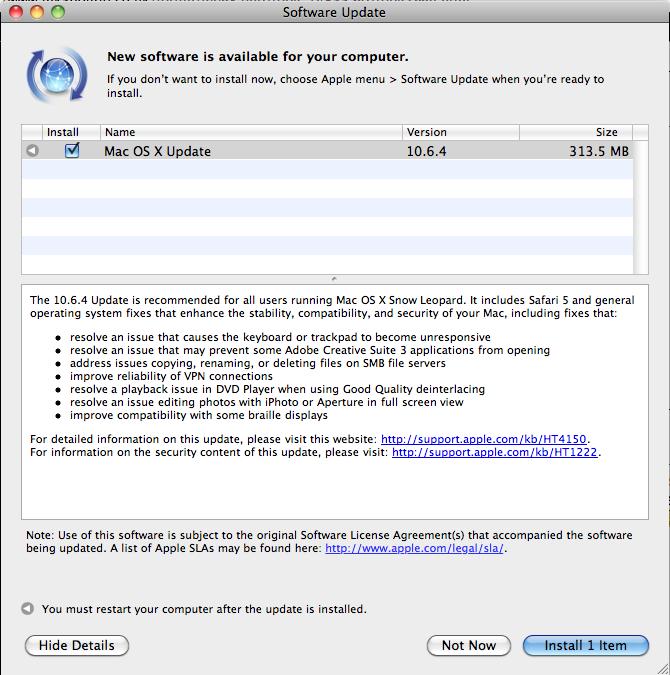Sort updates by the Version column header
Screen dimensions: 670x675
461,132
